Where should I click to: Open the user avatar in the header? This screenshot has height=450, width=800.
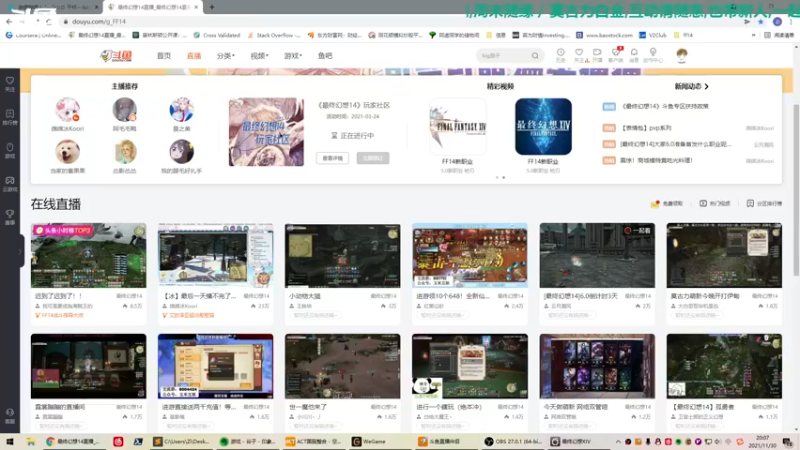point(682,55)
